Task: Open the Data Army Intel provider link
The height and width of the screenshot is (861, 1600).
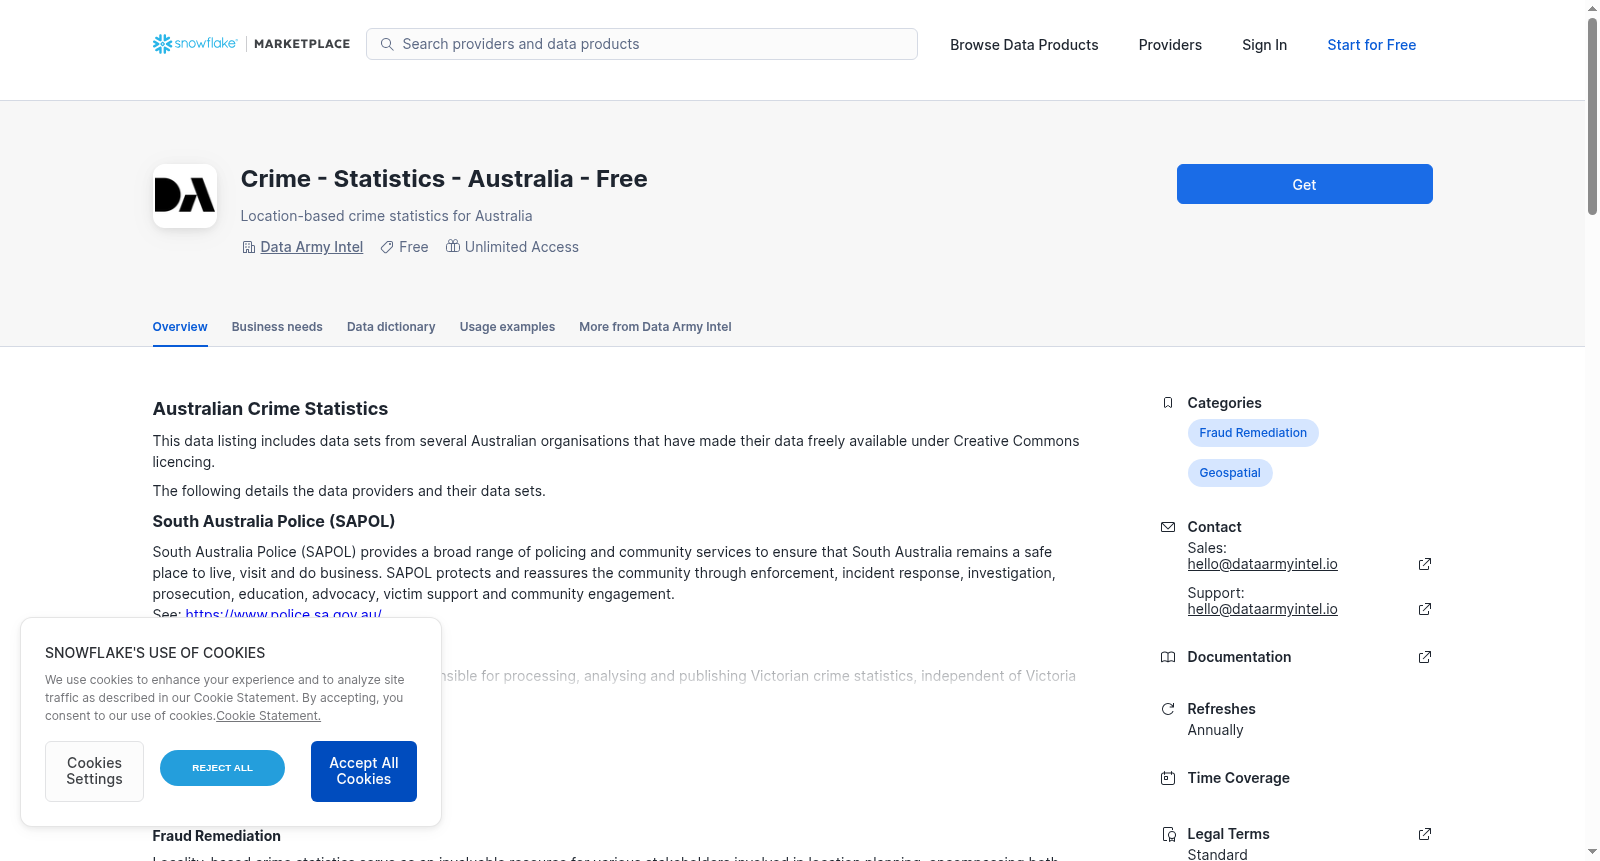Action: coord(312,247)
